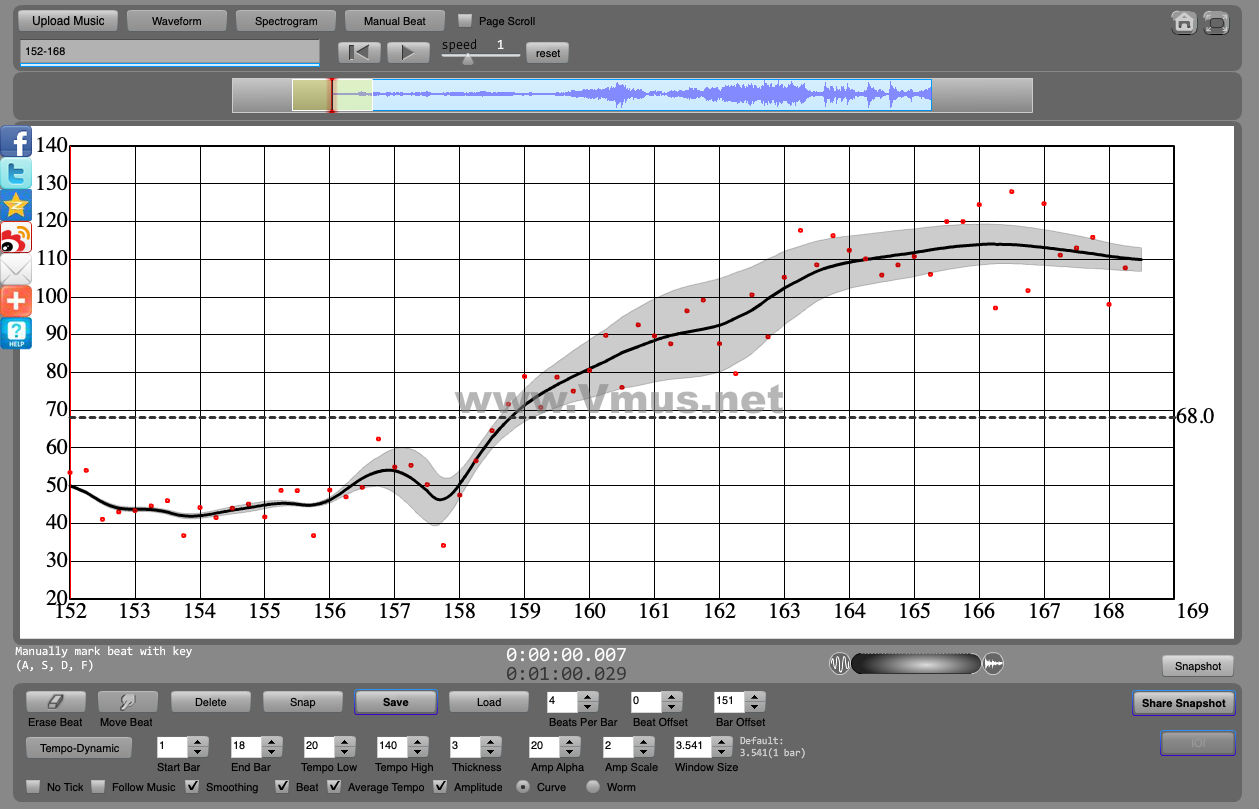Toggle the Smoothing checkbox
This screenshot has height=809, width=1259.
click(x=193, y=787)
